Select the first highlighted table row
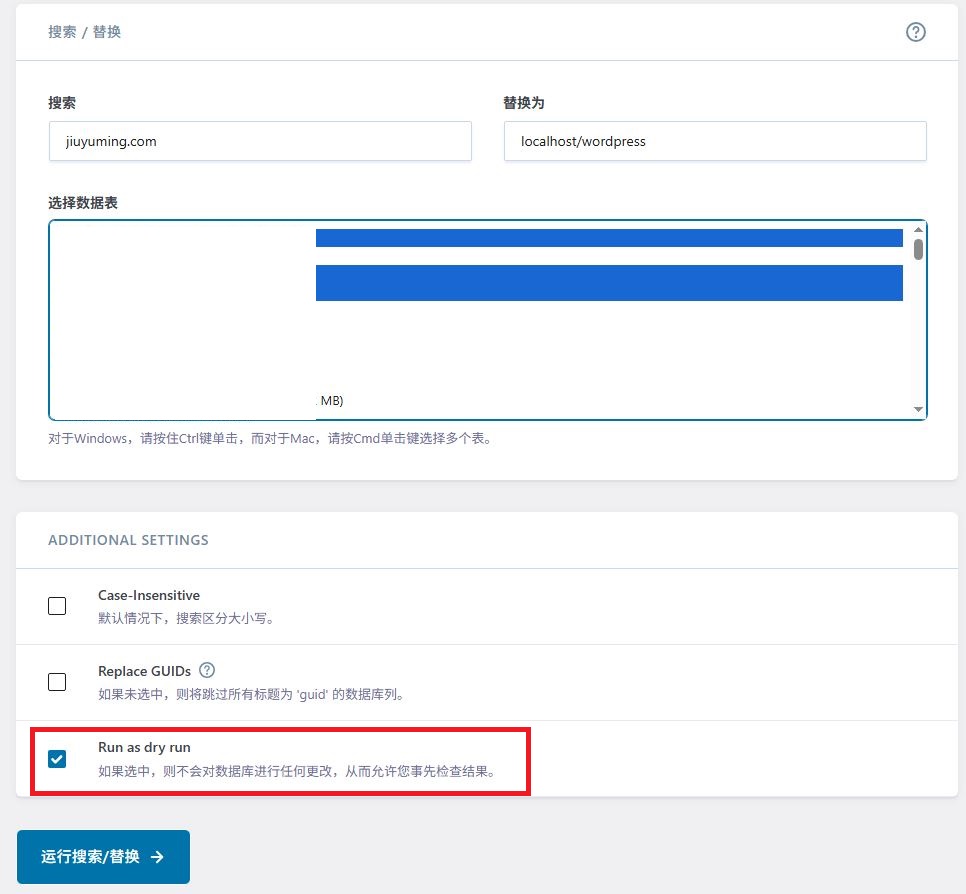The height and width of the screenshot is (894, 966). click(x=609, y=238)
